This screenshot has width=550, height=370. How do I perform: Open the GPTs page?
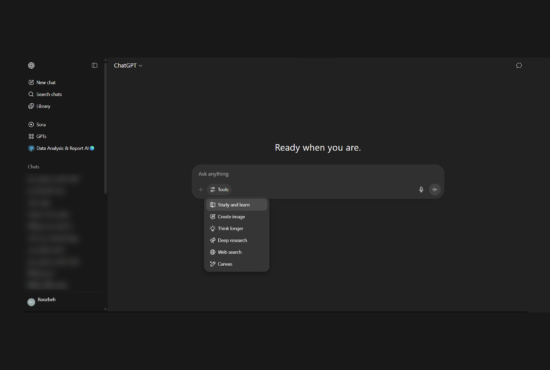[37, 136]
